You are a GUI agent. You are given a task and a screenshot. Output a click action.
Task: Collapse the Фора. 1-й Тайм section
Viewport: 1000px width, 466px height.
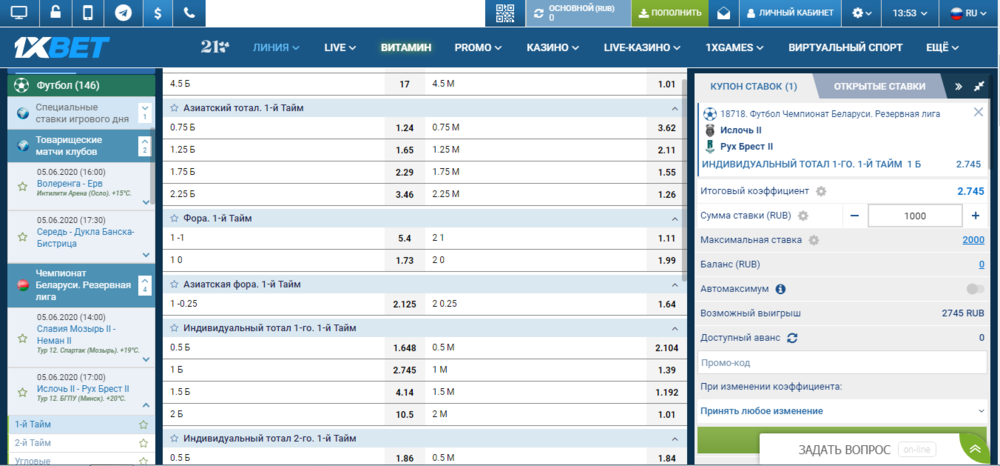click(675, 218)
